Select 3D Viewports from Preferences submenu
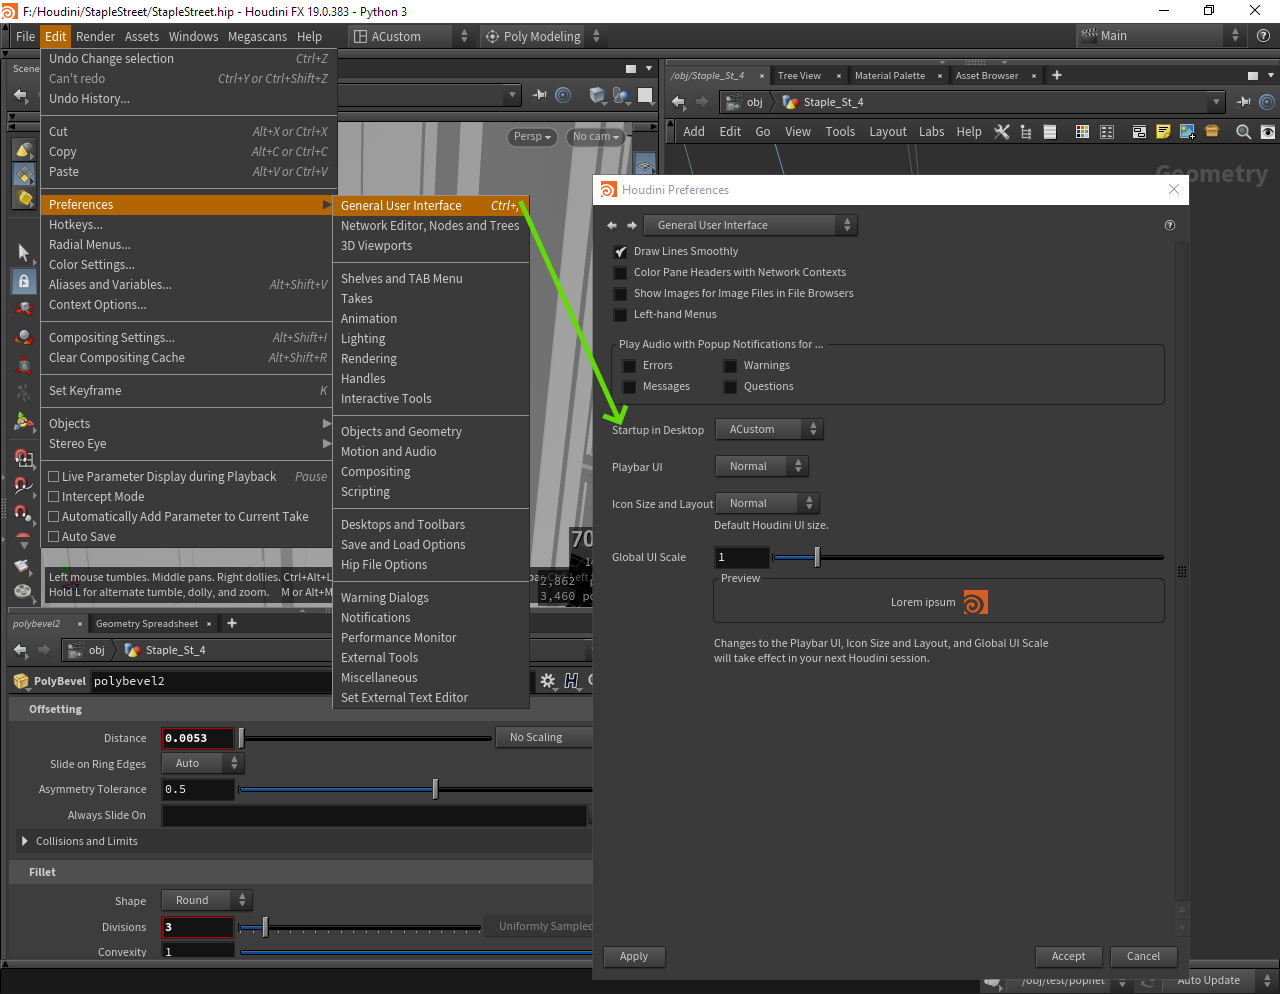The image size is (1280, 994). point(376,246)
